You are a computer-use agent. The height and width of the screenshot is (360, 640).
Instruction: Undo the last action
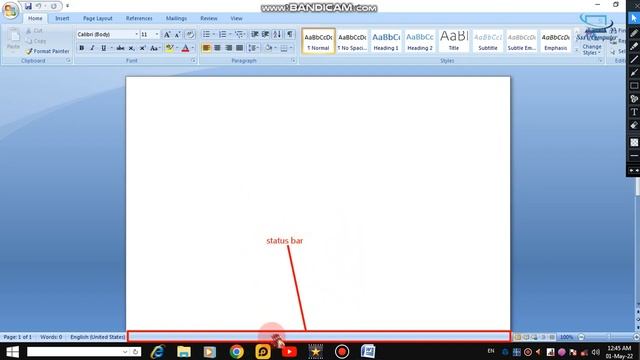point(38,6)
